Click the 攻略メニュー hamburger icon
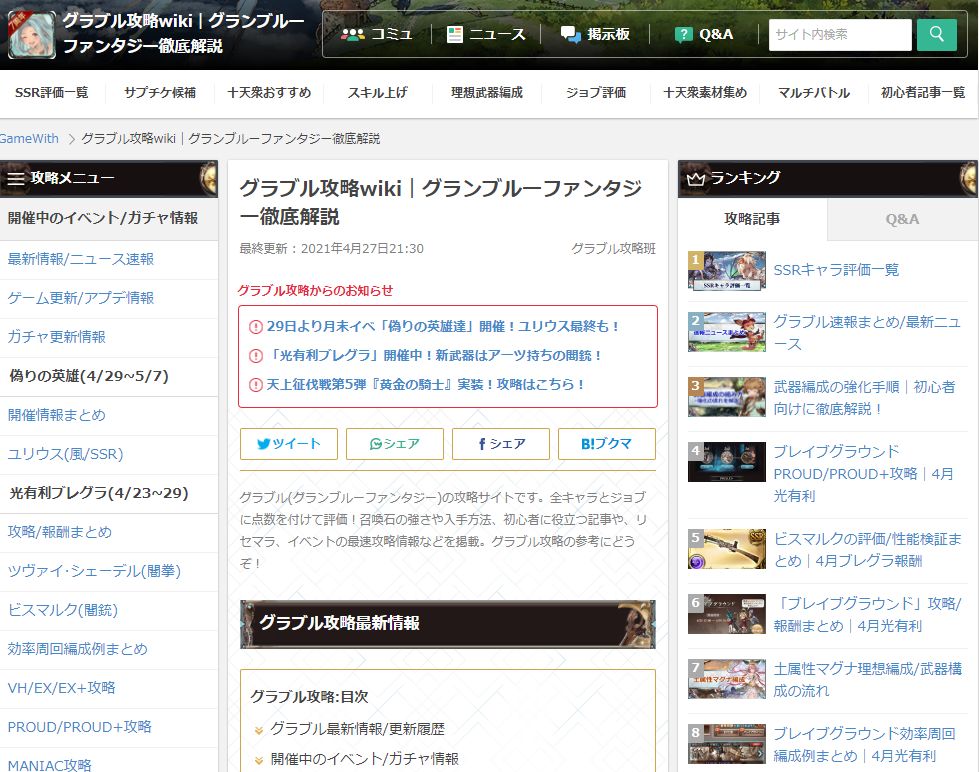 coord(16,179)
